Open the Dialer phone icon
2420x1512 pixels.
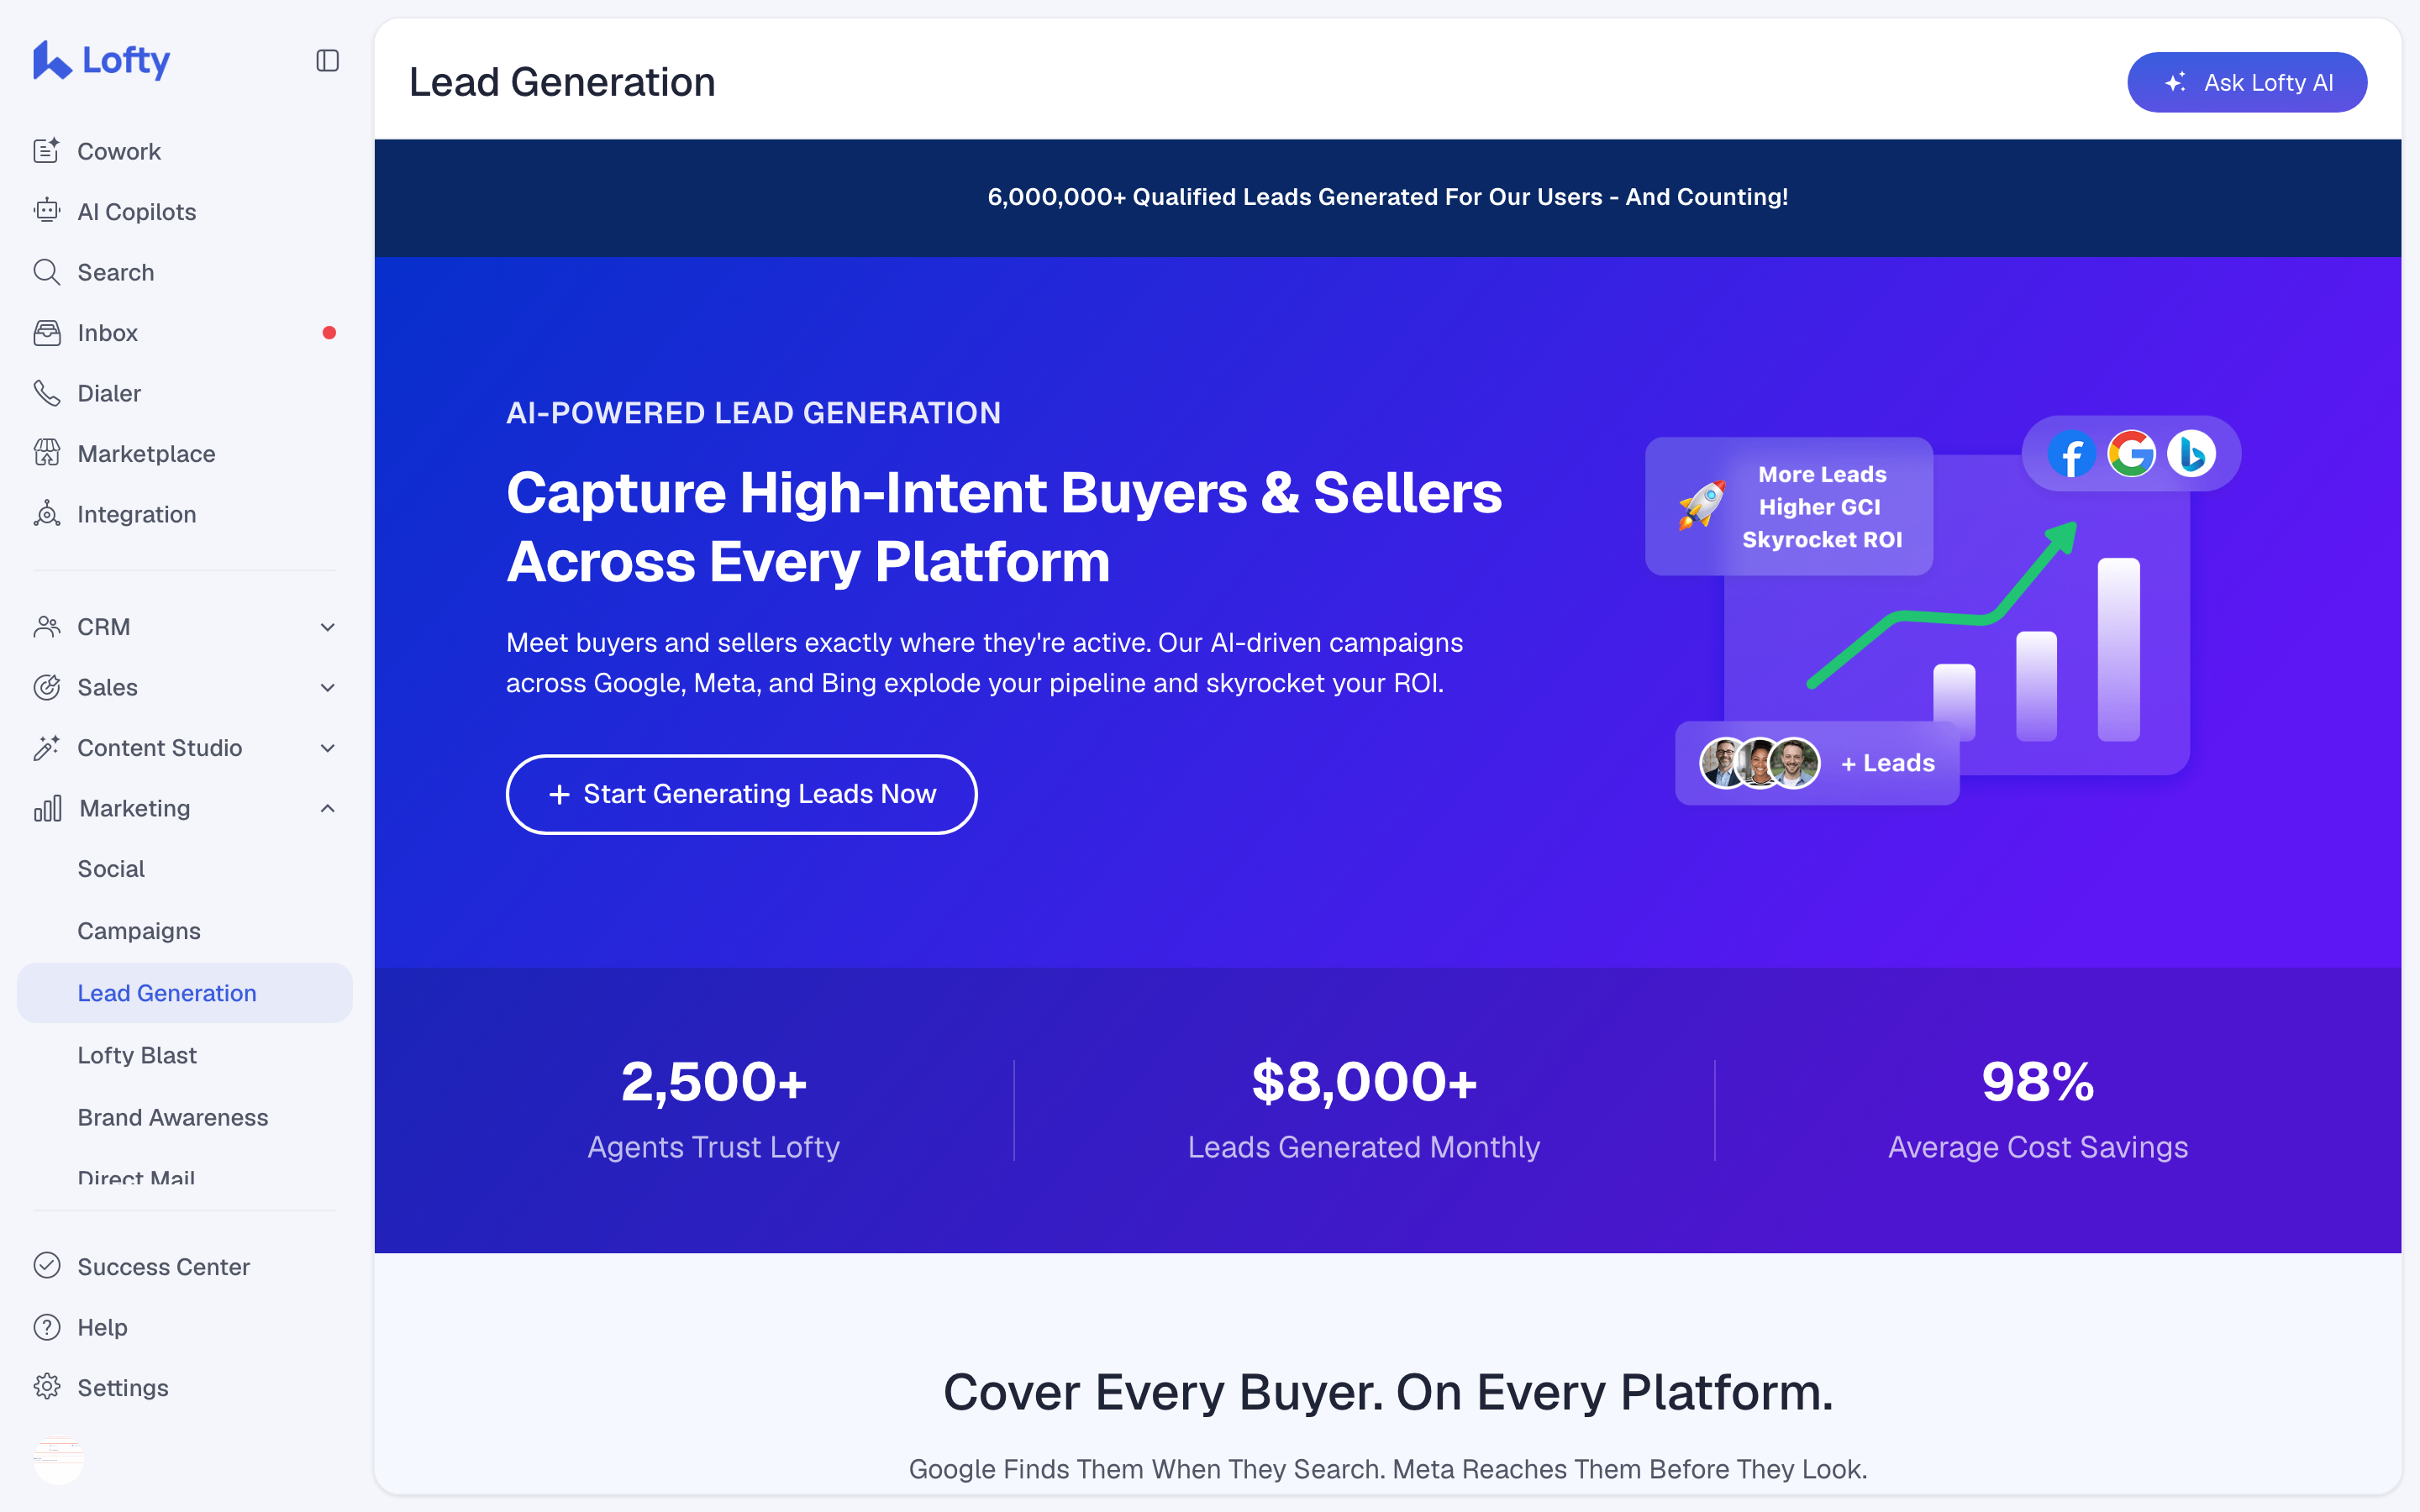tap(47, 393)
